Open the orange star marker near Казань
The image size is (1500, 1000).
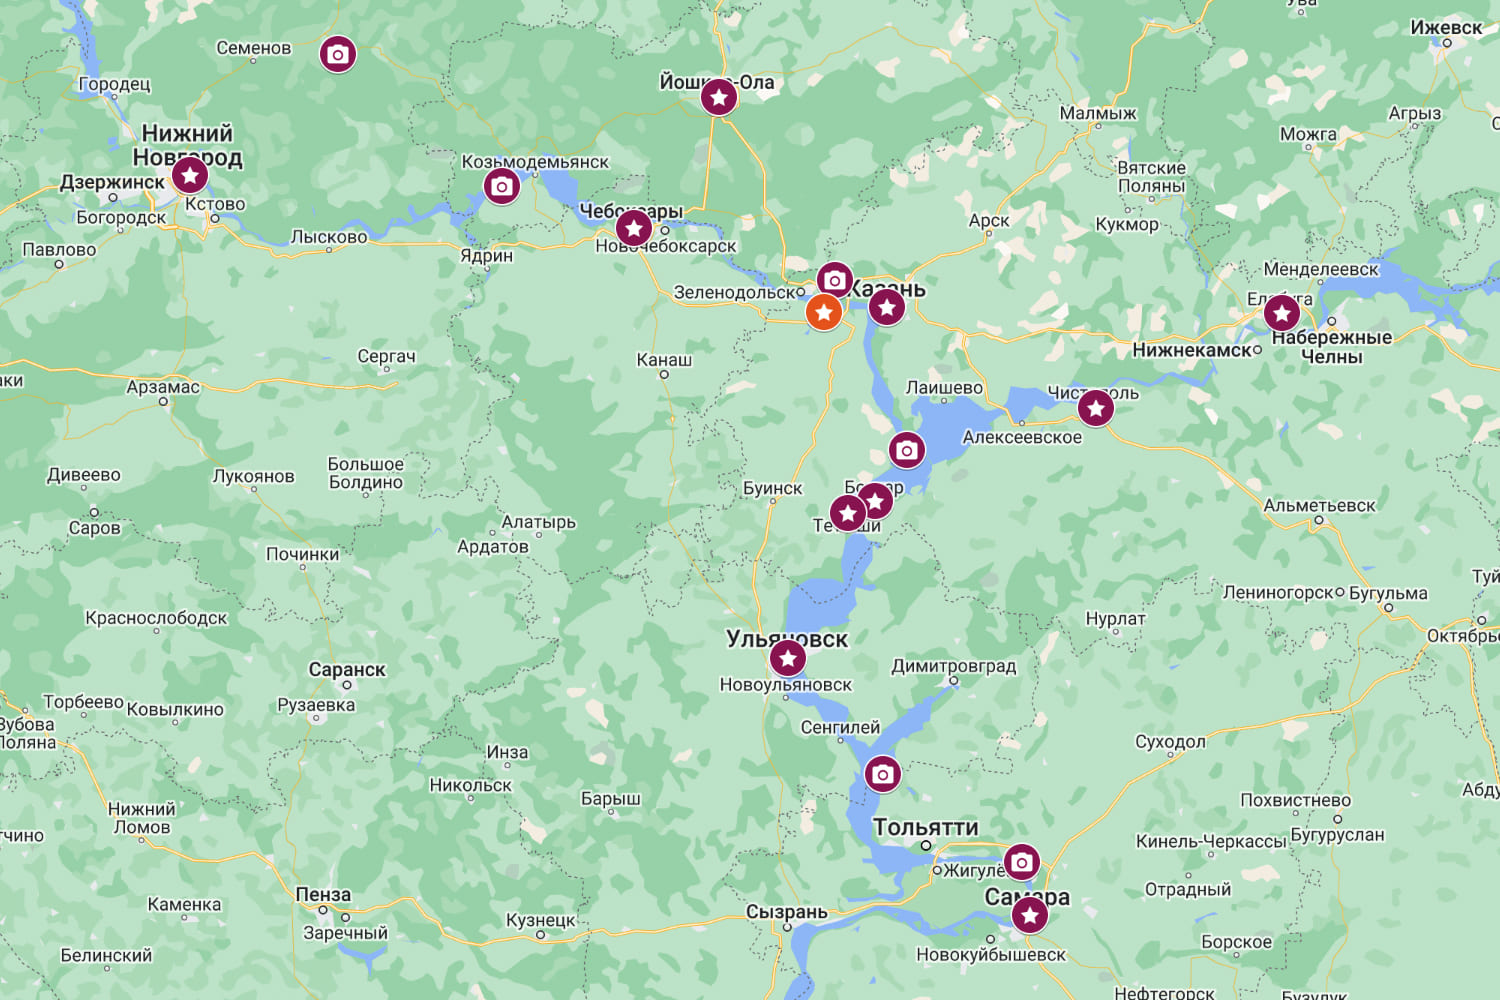coord(824,312)
